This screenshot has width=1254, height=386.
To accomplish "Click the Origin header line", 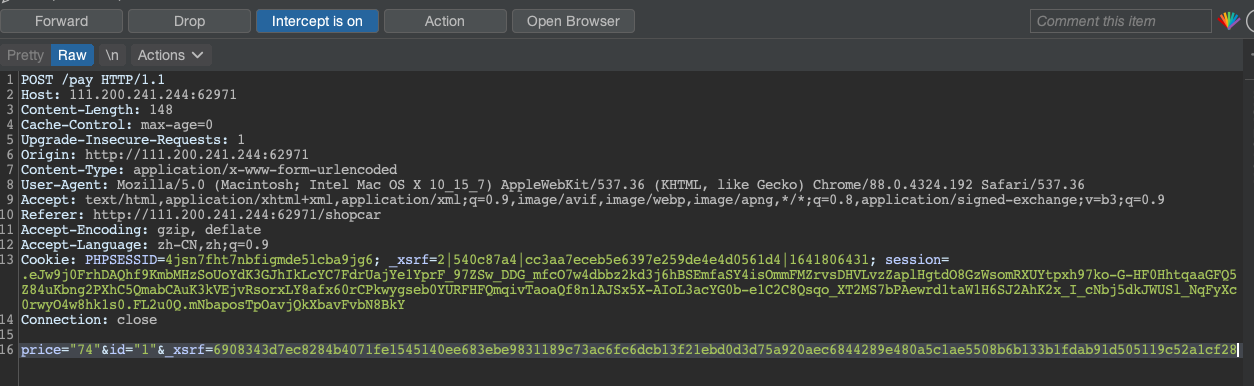I will (165, 155).
